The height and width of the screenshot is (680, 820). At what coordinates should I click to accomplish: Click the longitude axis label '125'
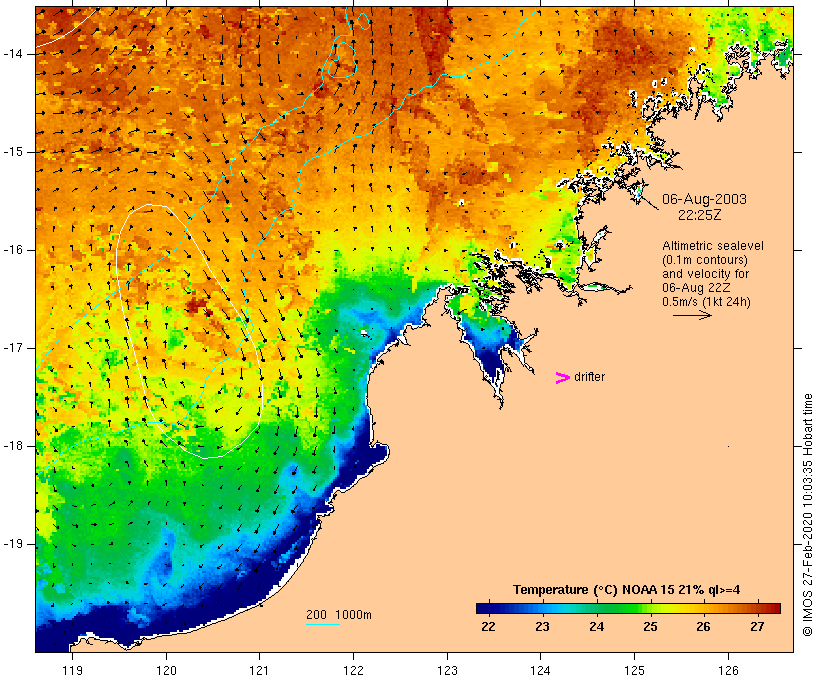[x=634, y=670]
